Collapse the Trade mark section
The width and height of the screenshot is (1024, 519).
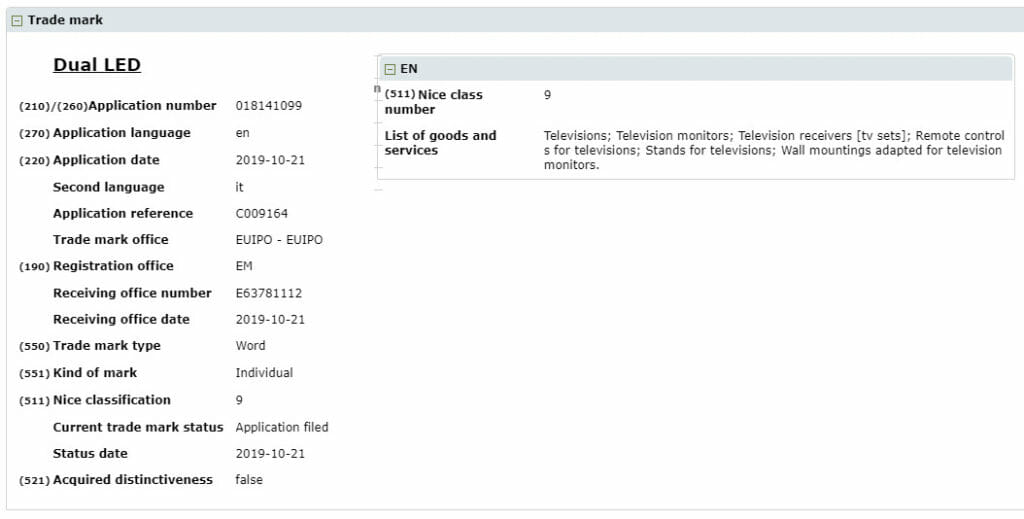(17, 21)
